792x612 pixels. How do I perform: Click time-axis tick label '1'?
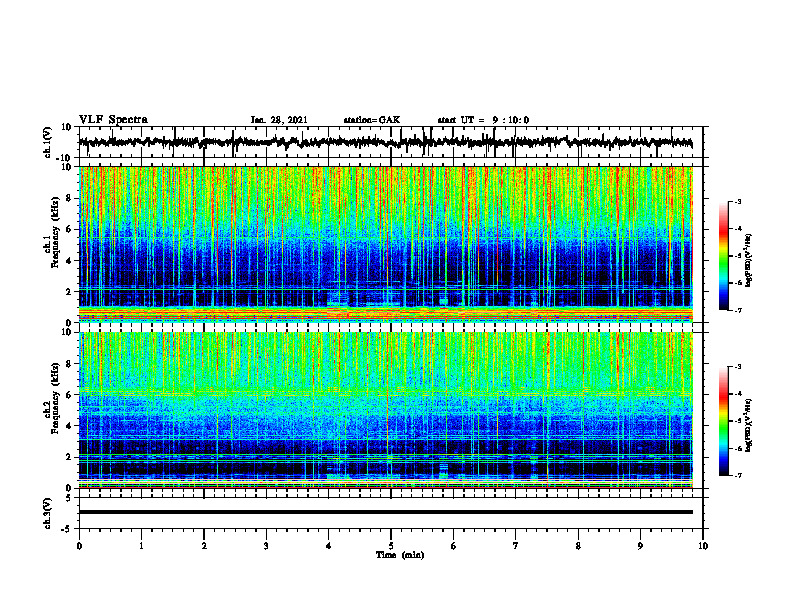141,546
